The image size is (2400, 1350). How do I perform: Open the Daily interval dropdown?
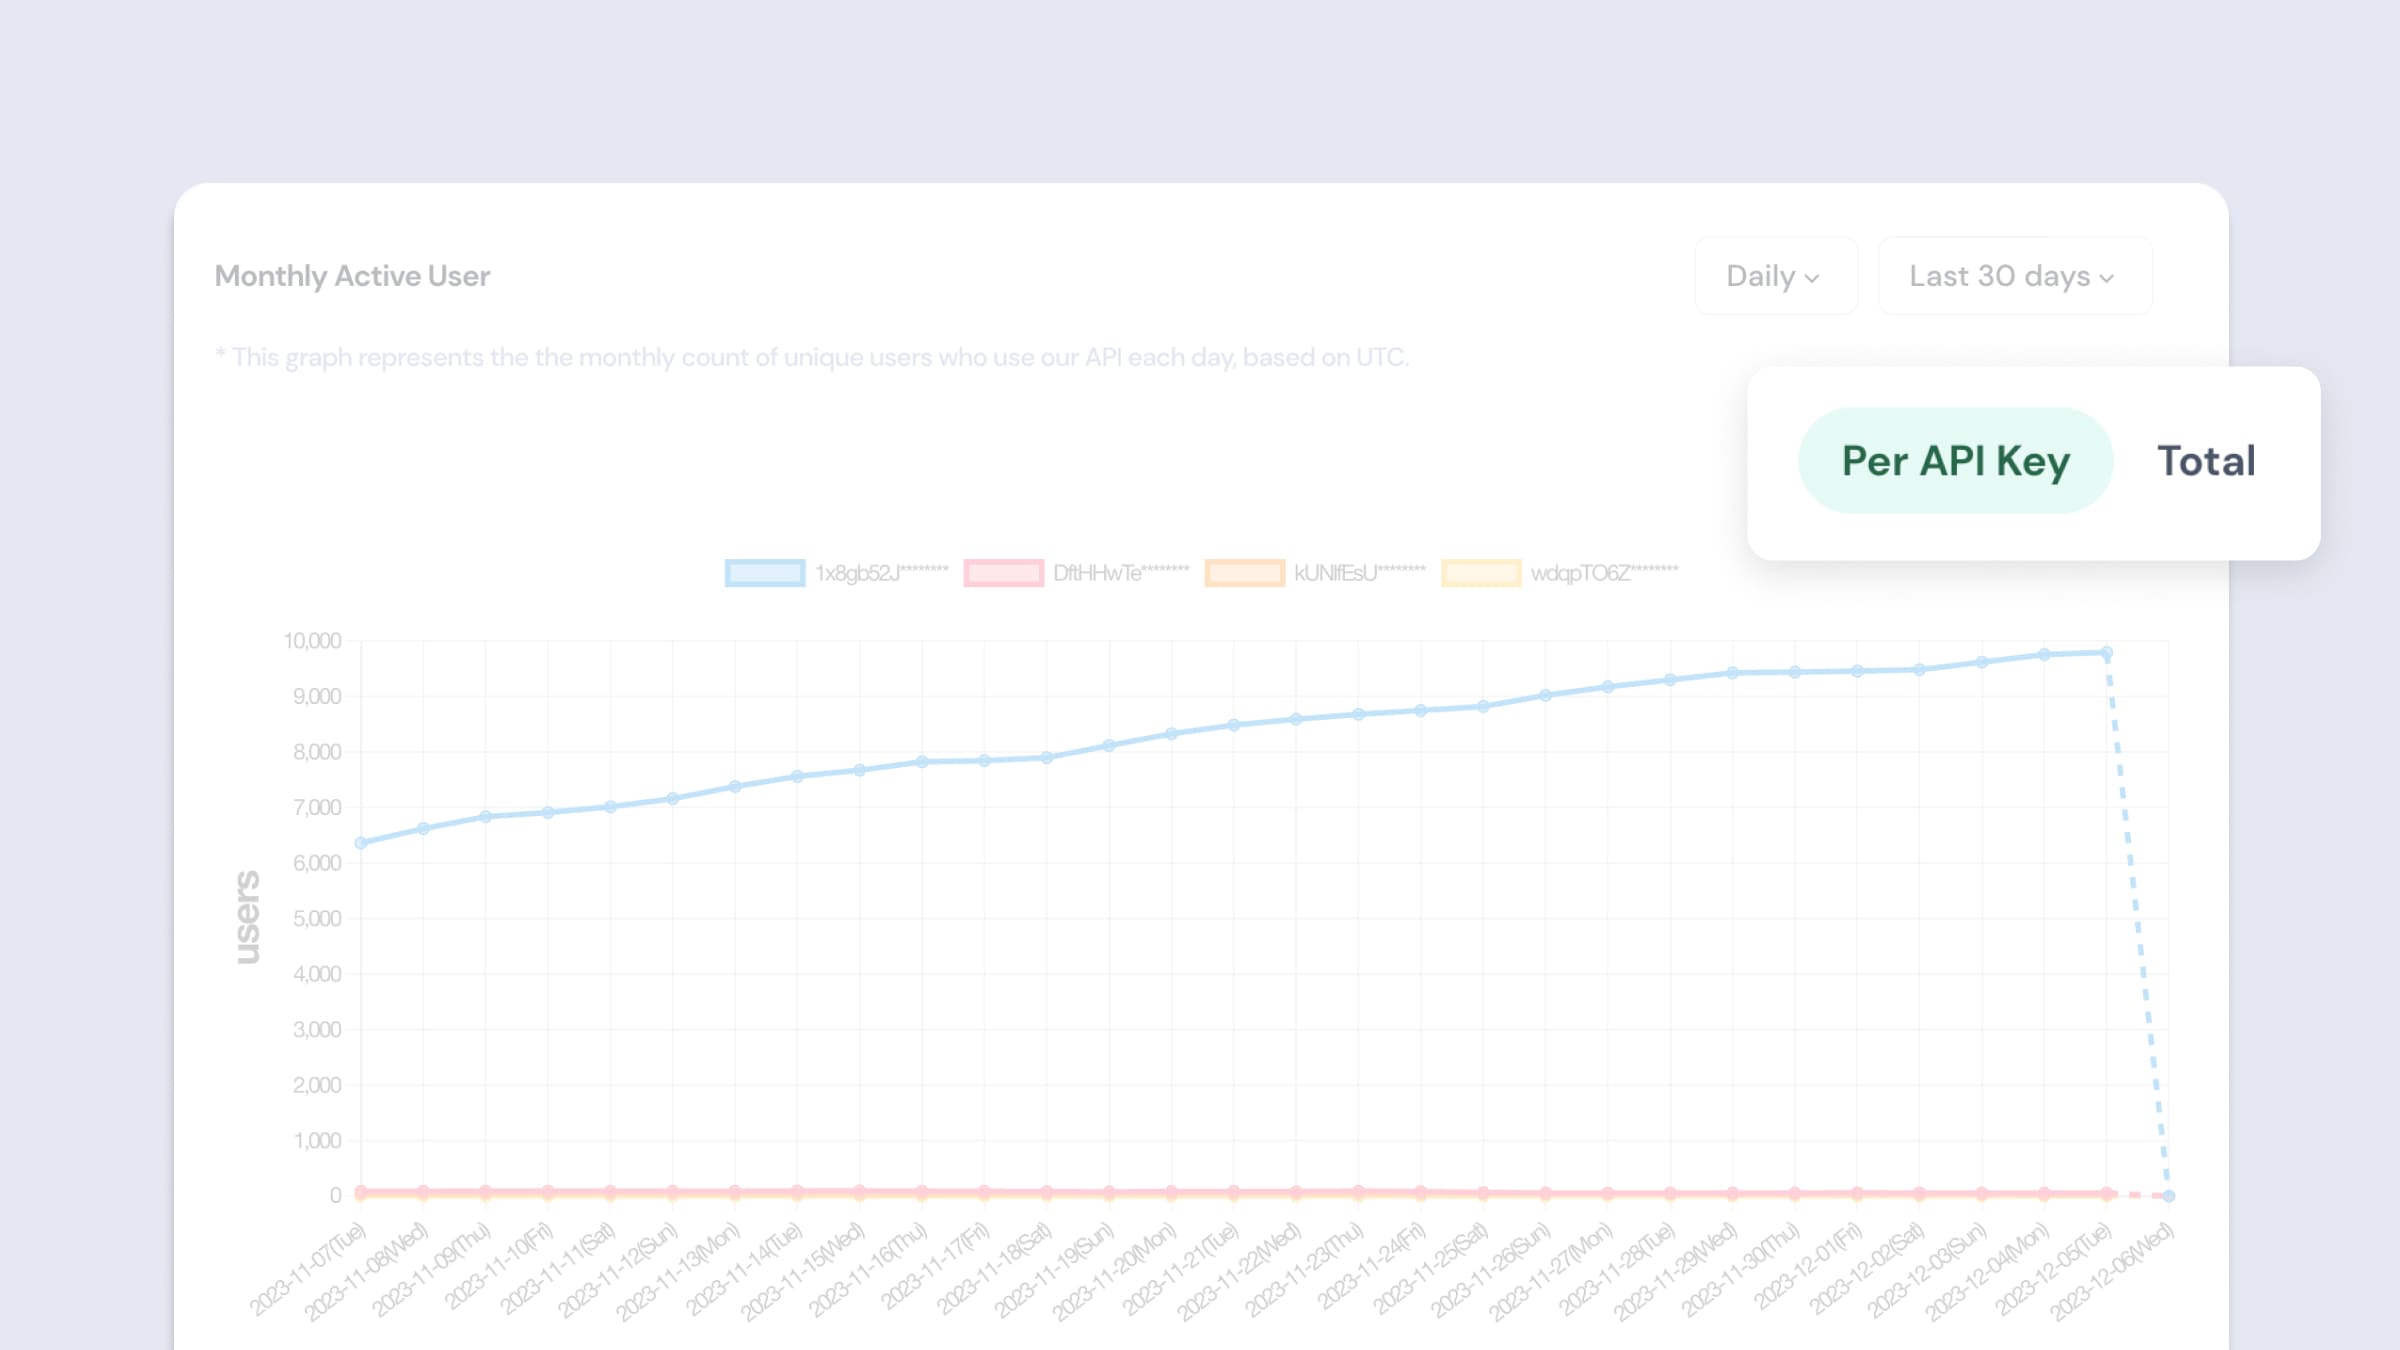pyautogui.click(x=1776, y=276)
